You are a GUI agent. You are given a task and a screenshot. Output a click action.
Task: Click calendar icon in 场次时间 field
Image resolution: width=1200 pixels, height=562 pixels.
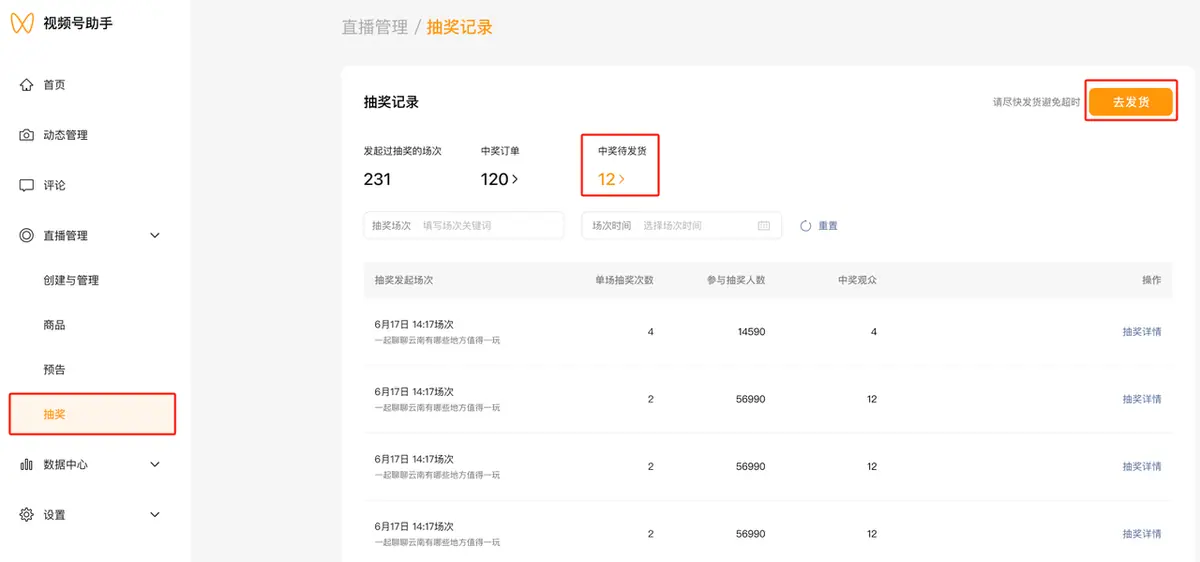click(x=764, y=226)
